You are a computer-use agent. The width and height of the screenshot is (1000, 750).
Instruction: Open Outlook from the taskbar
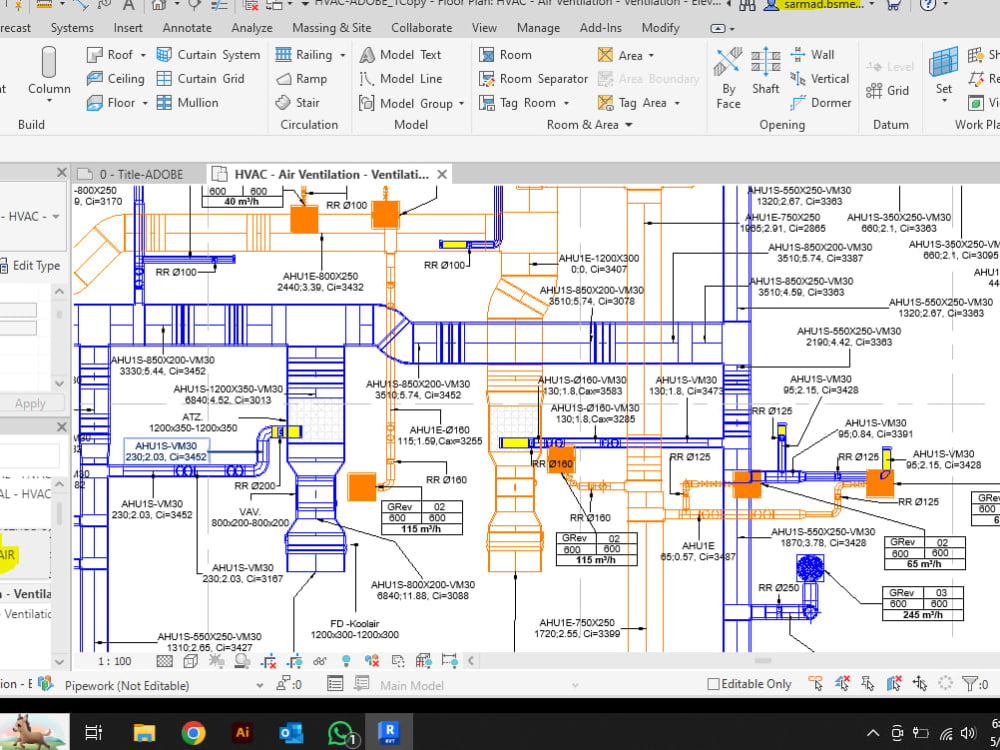coord(291,732)
